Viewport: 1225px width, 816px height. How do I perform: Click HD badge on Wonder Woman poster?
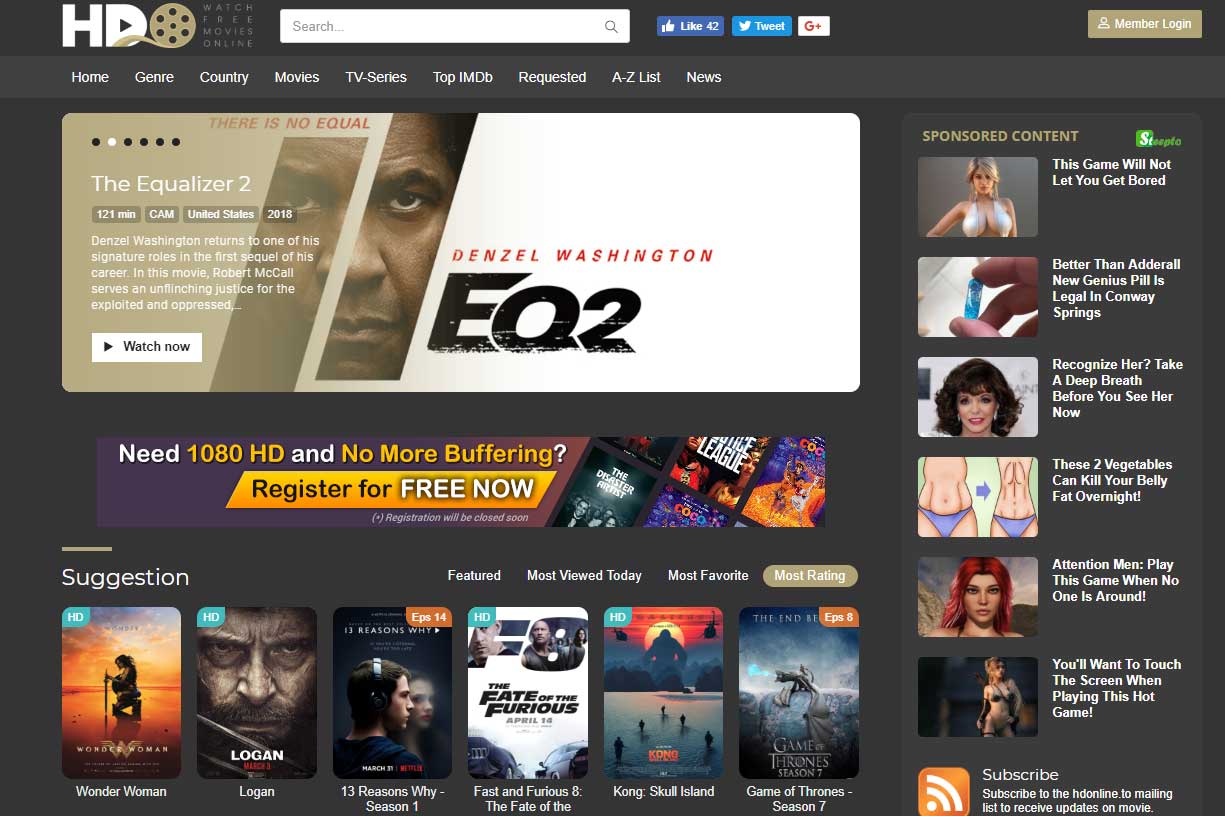[75, 617]
